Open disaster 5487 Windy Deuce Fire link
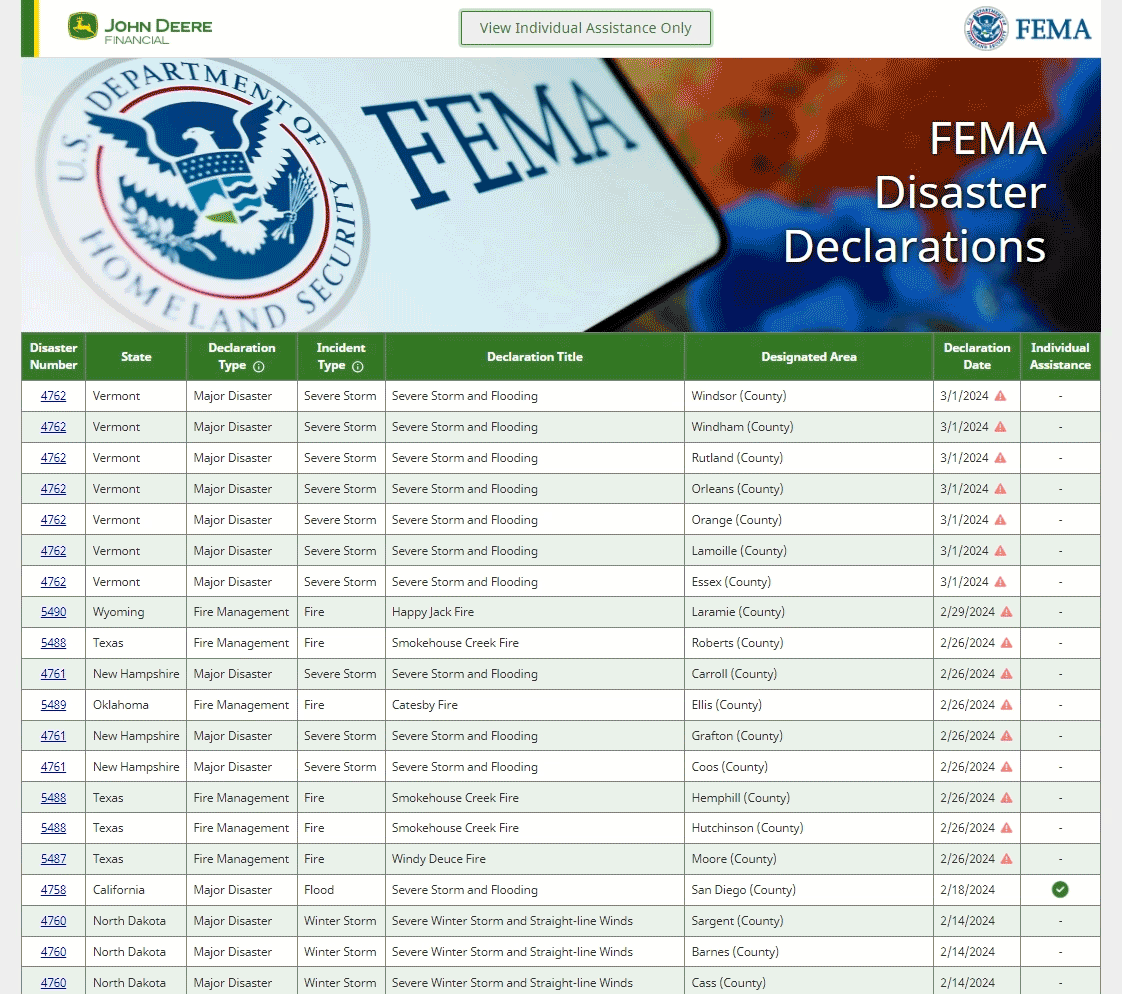 coord(53,859)
